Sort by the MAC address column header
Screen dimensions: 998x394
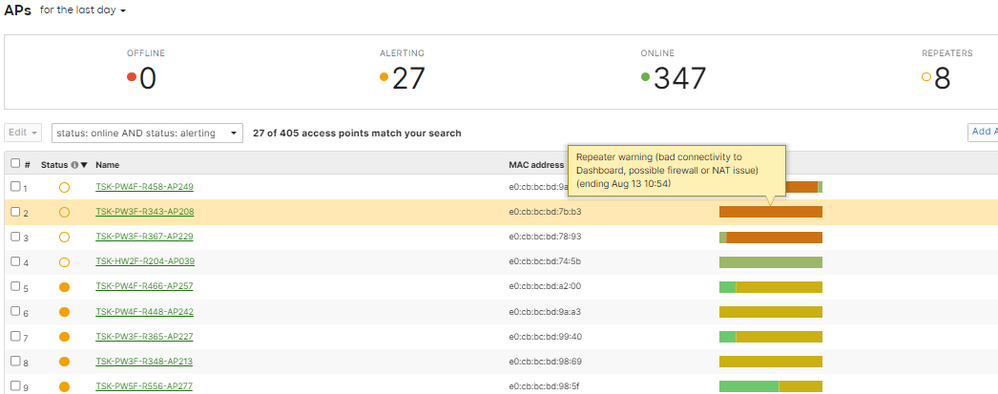pos(536,165)
